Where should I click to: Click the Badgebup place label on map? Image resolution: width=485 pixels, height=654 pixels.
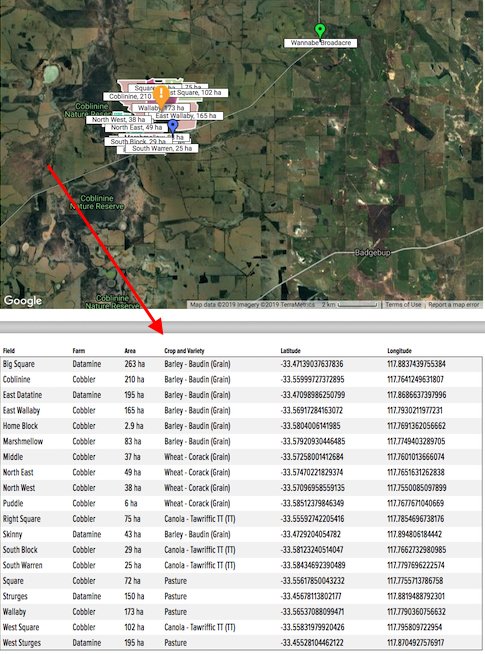tap(372, 253)
